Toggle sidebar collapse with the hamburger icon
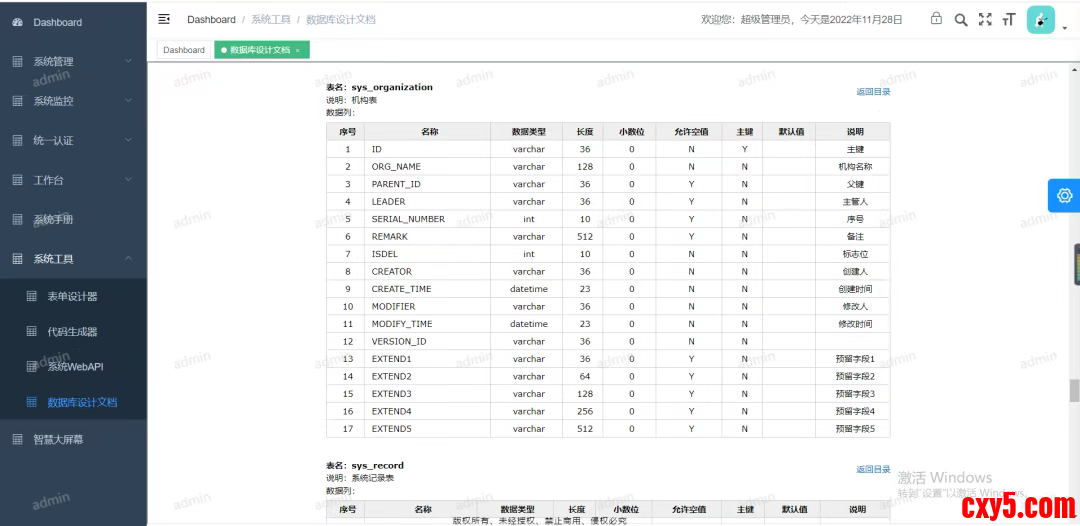Image resolution: width=1080 pixels, height=526 pixels. (164, 19)
